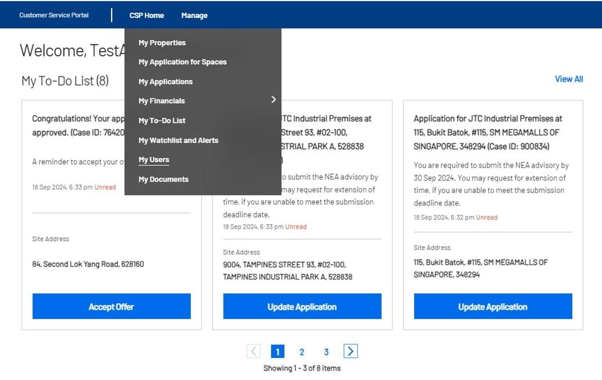Select My Financials menu entry
This screenshot has height=380, width=602.
pos(162,101)
